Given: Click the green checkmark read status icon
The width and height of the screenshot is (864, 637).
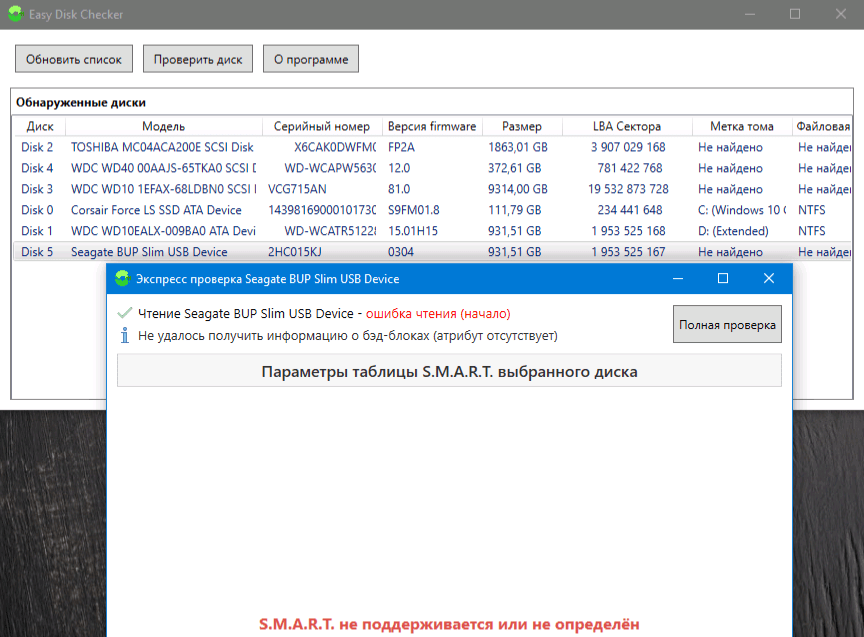Looking at the screenshot, I should [125, 313].
